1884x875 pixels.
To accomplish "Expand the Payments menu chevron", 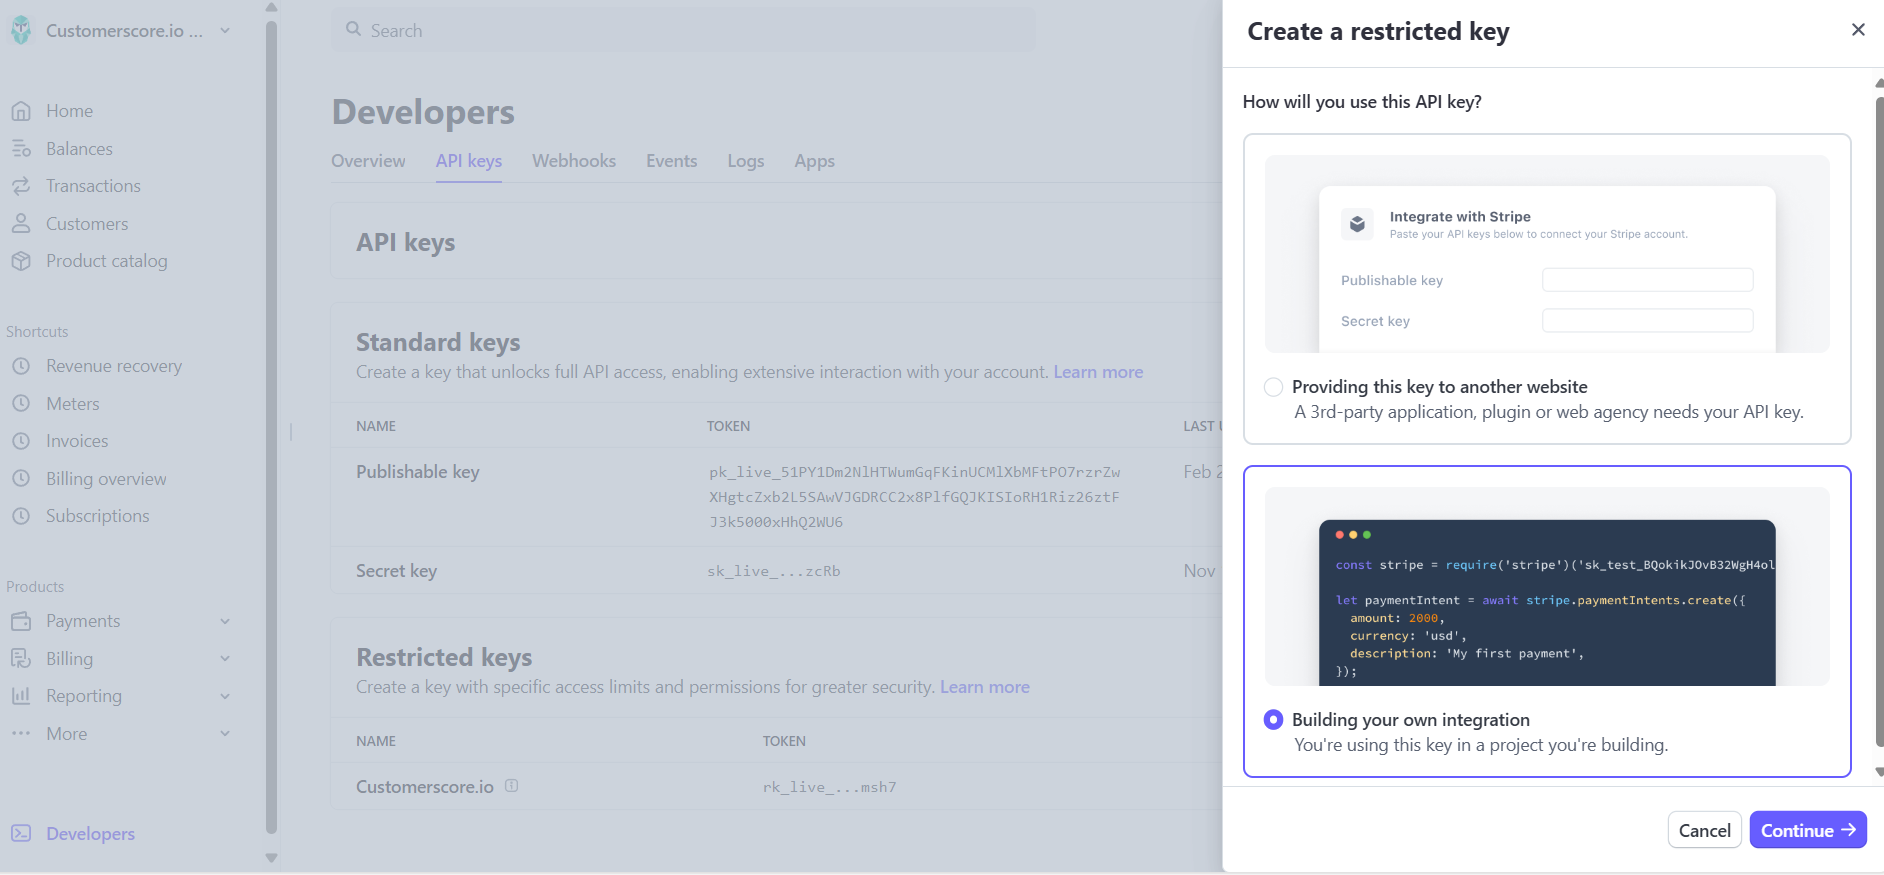I will (x=225, y=621).
